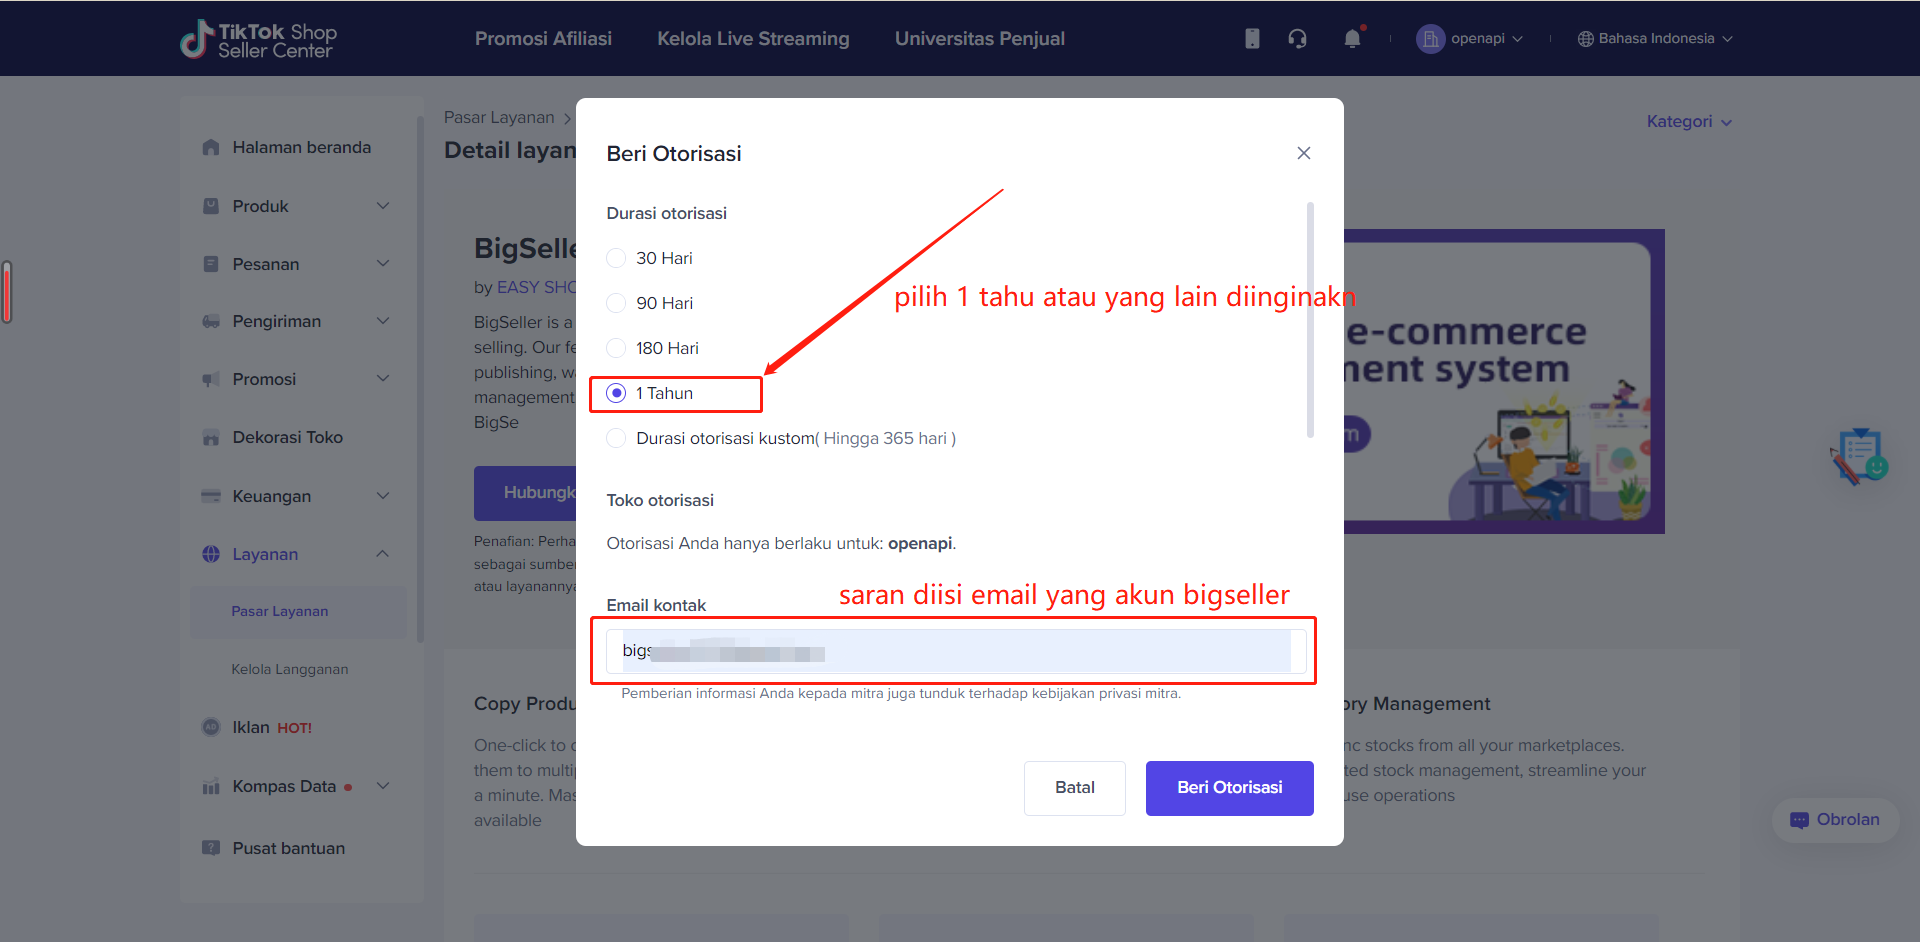Open the Obrolan chat button
This screenshot has height=942, width=1920.
(1835, 820)
